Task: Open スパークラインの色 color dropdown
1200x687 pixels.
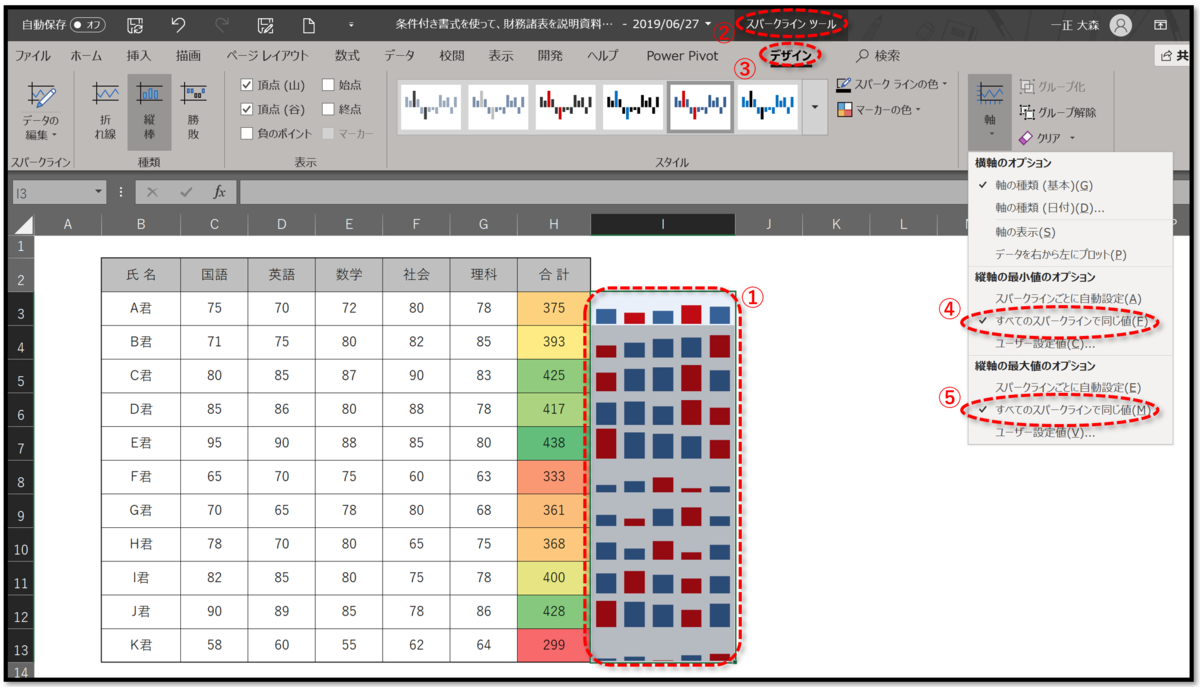Action: point(893,85)
